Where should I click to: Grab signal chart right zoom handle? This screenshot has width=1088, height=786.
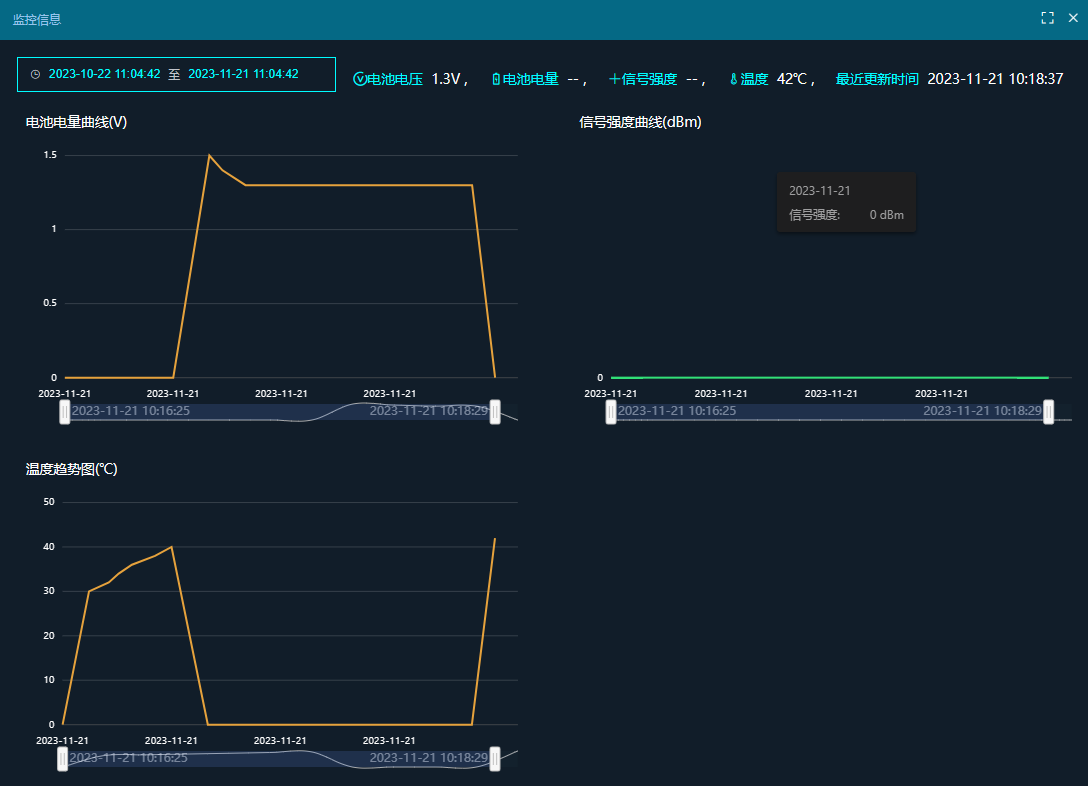1048,412
